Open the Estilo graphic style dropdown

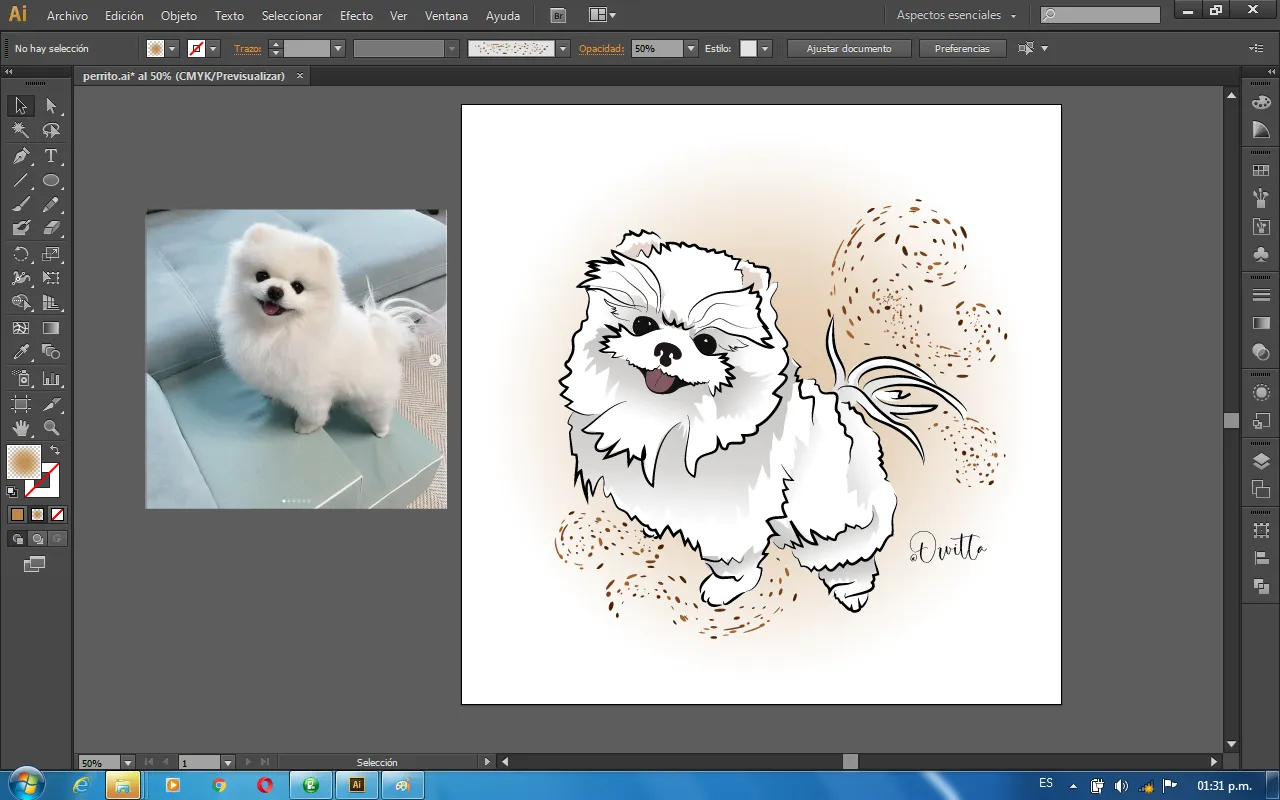[x=765, y=48]
